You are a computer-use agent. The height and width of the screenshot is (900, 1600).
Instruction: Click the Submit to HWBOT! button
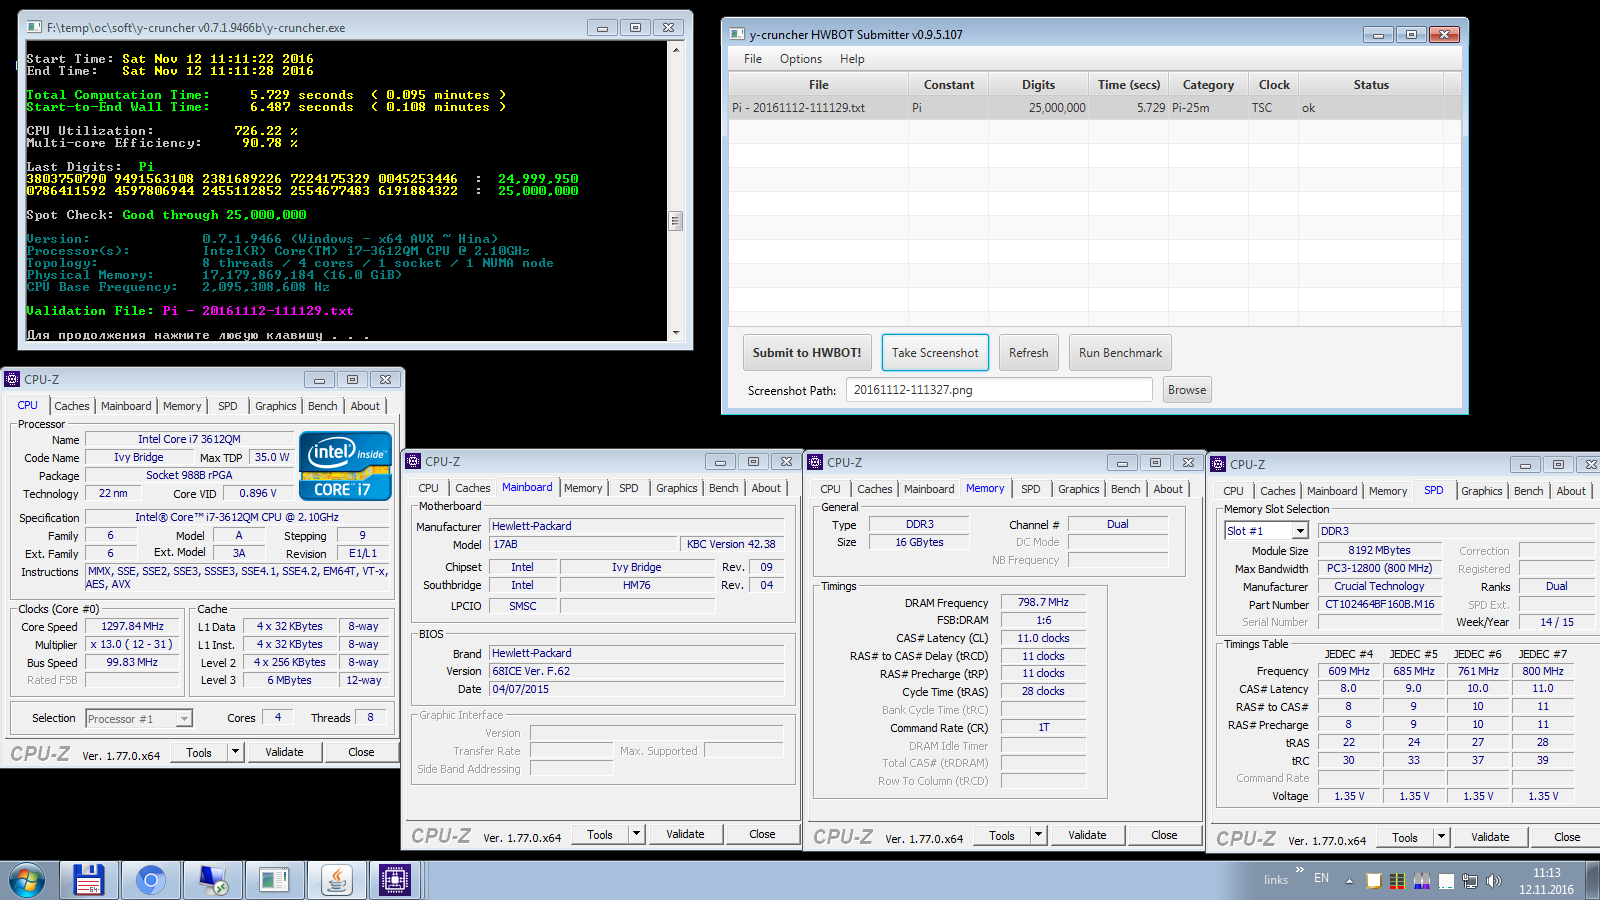[807, 353]
